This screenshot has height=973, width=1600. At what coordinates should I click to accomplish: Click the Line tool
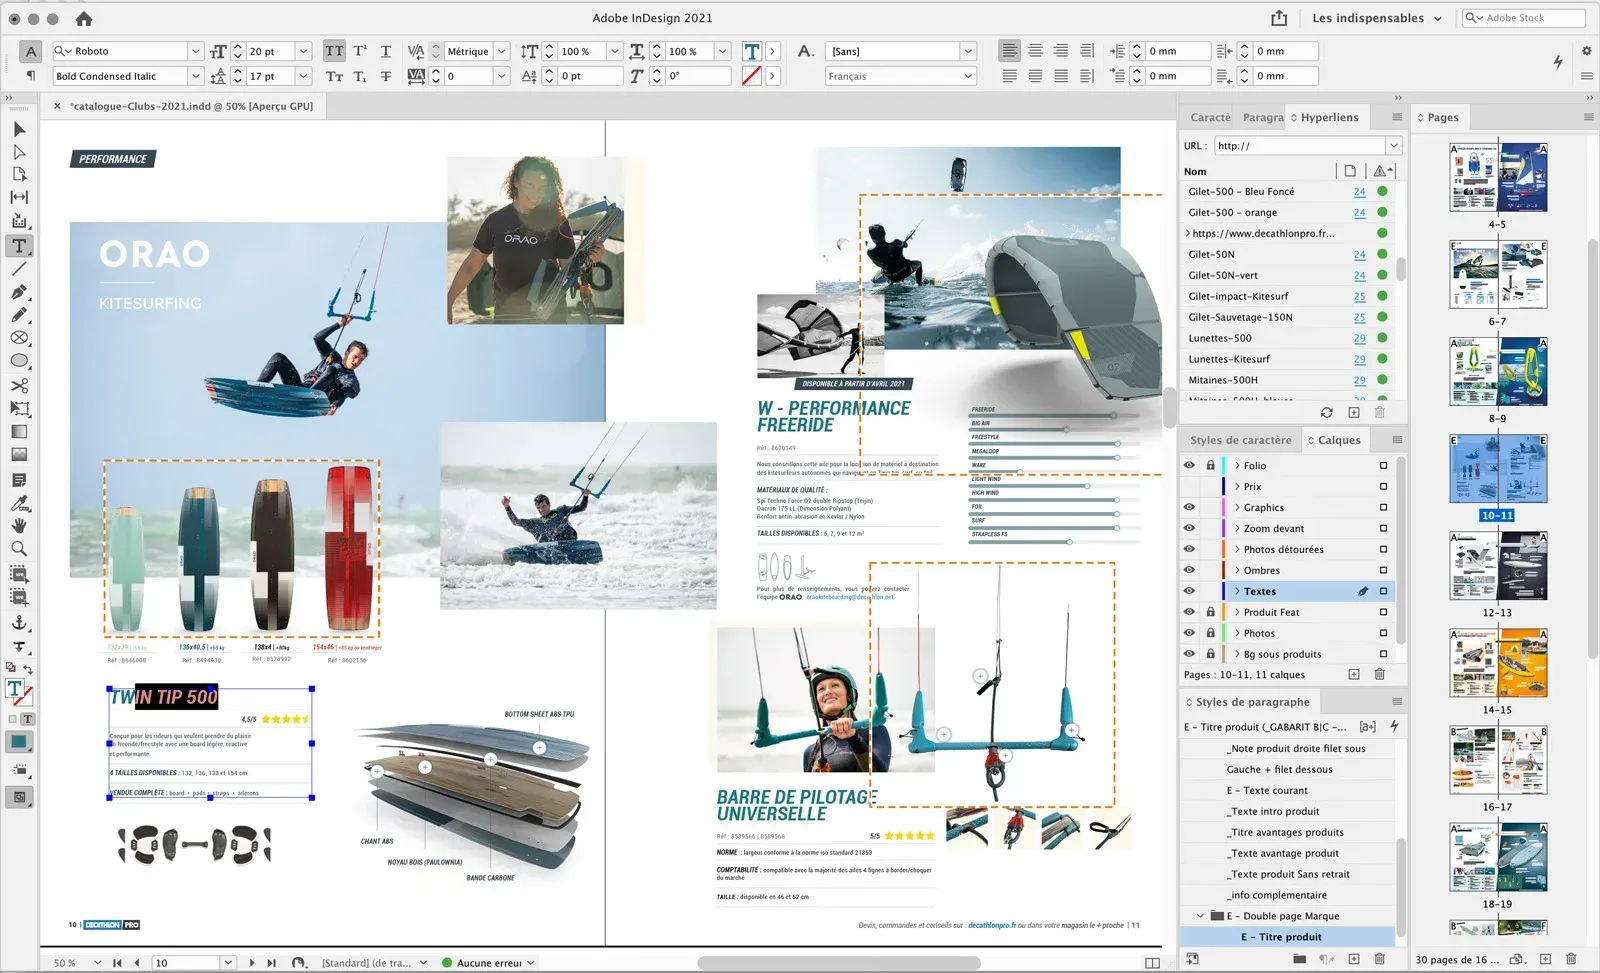coord(19,269)
